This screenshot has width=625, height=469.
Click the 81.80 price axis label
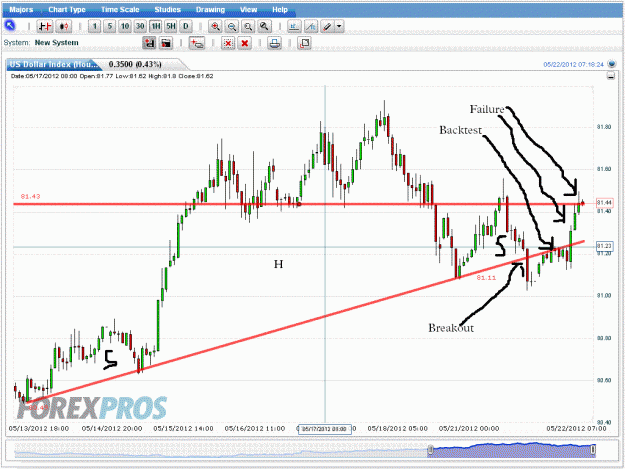tap(604, 127)
